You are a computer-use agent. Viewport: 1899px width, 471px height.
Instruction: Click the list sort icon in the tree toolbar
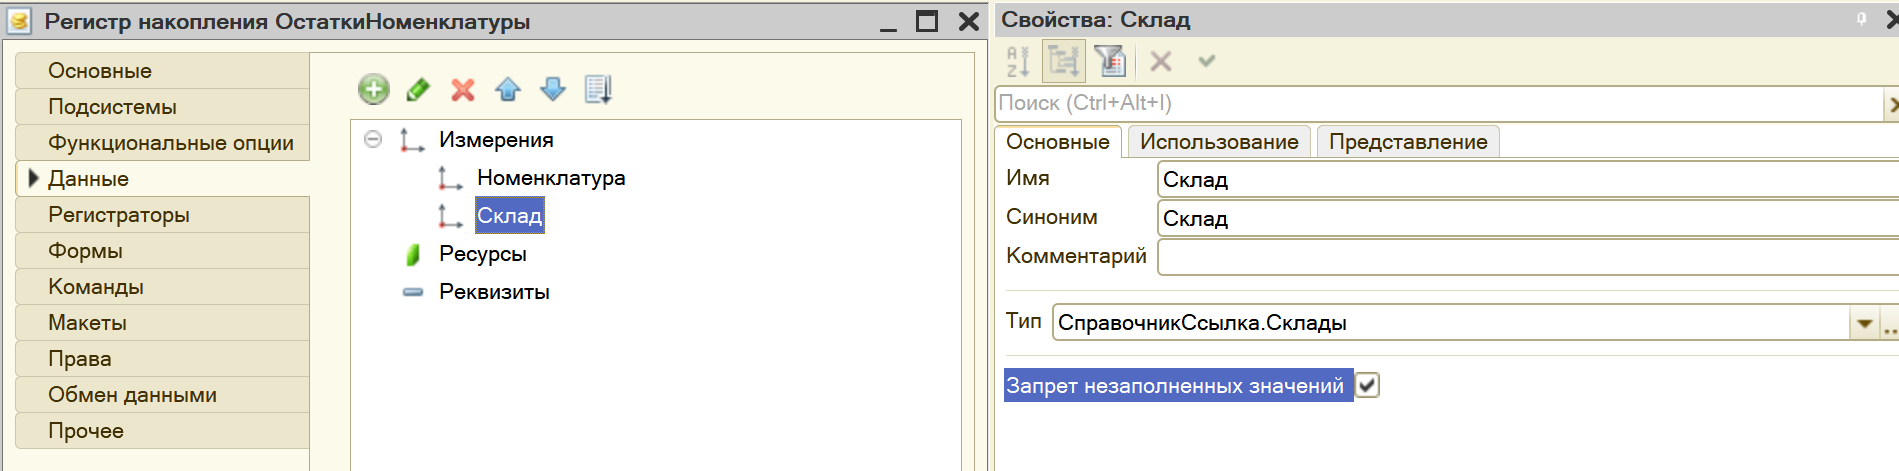598,90
